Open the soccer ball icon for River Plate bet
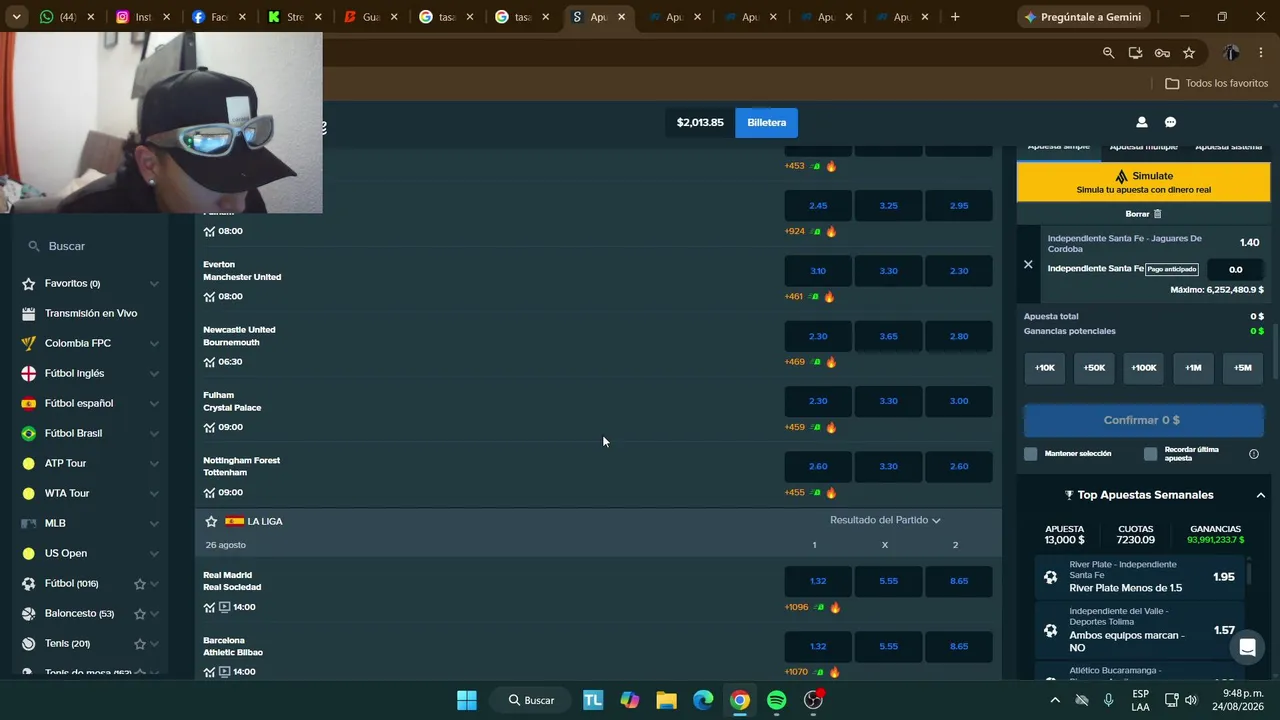This screenshot has height=720, width=1280. pos(1050,577)
